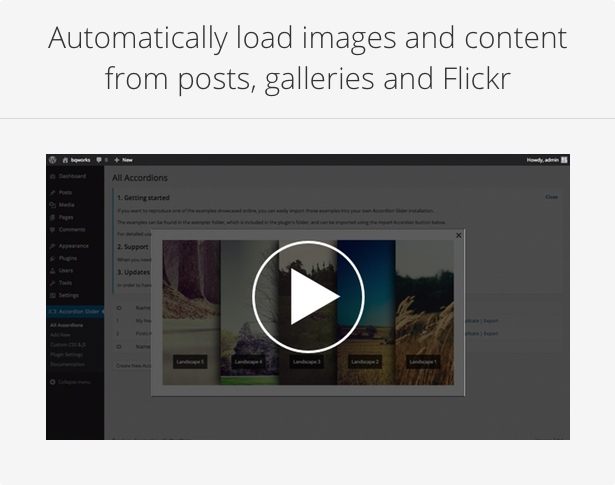Click the Tools wrench icon in sidebar
This screenshot has width=615, height=485.
(53, 283)
